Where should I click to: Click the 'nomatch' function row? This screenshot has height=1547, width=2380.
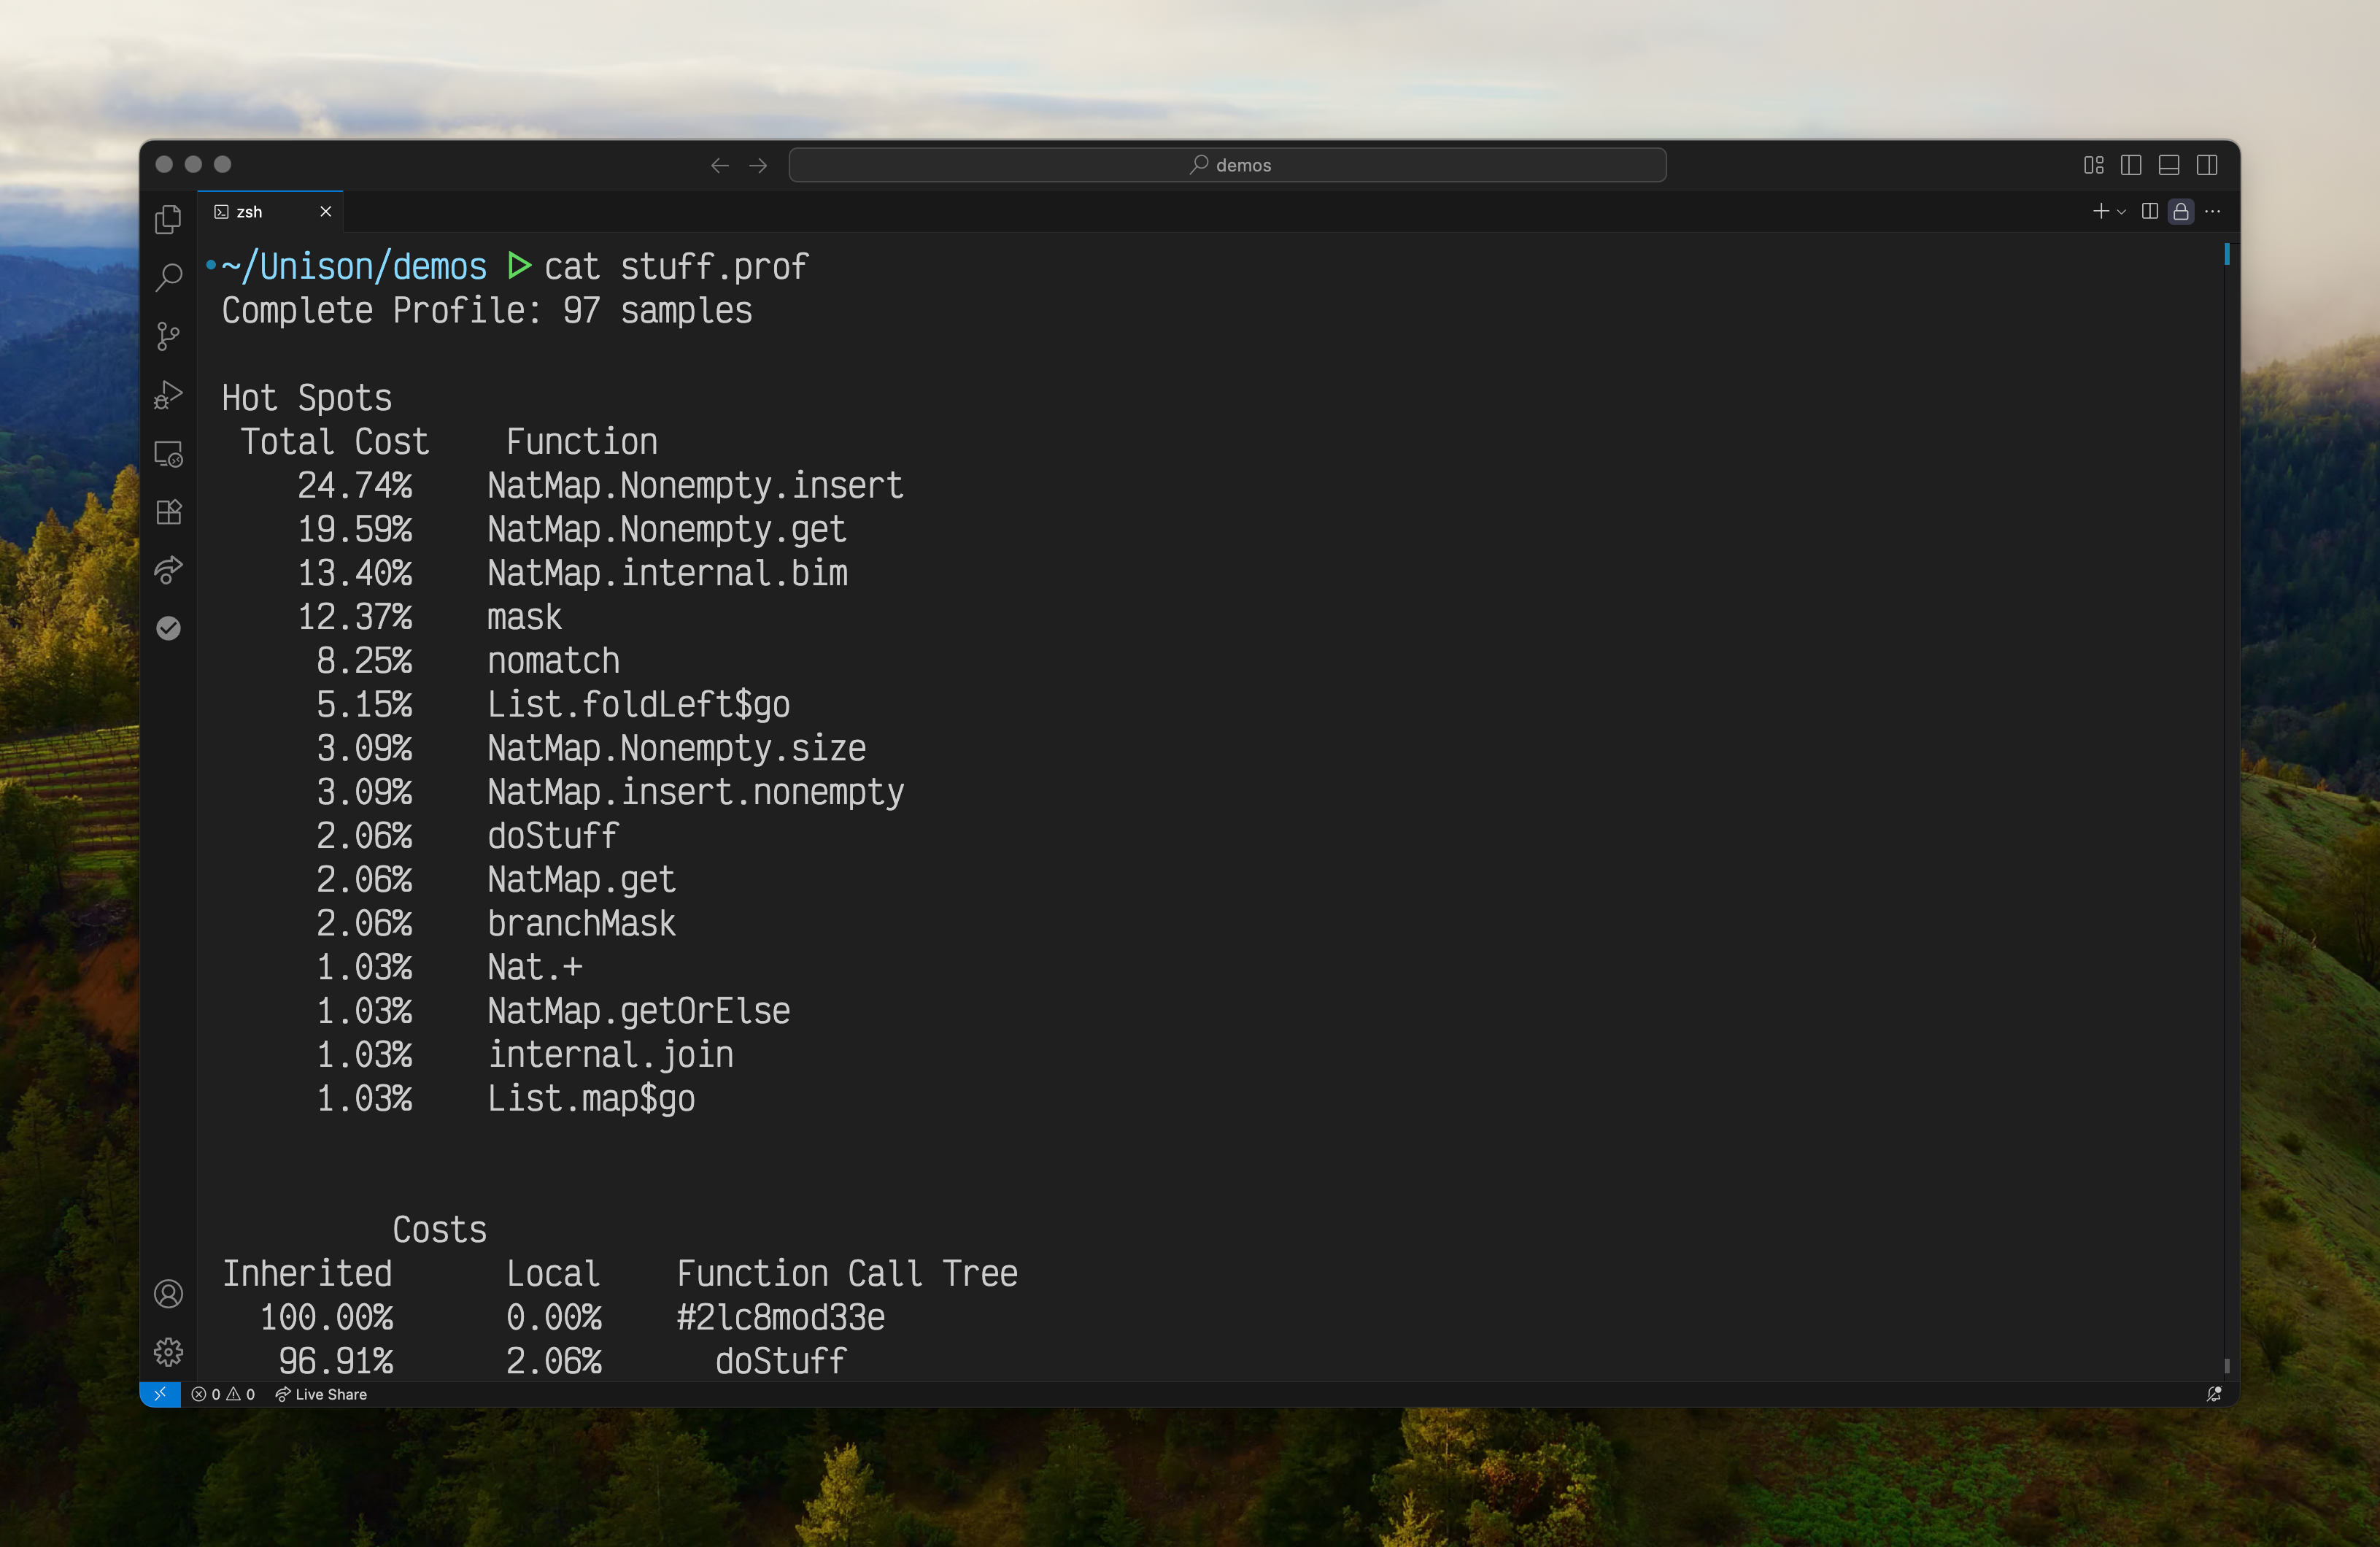point(553,661)
